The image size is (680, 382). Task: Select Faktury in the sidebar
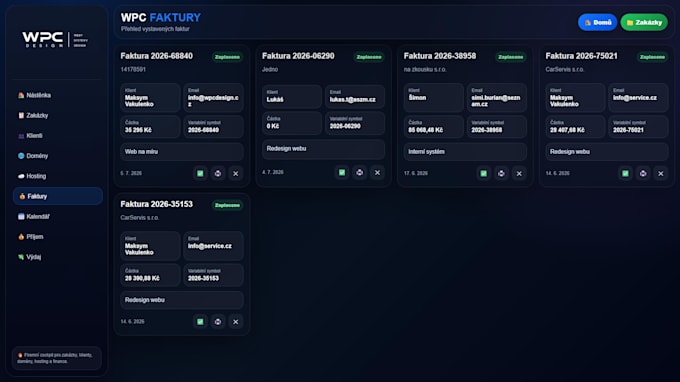[x=58, y=196]
